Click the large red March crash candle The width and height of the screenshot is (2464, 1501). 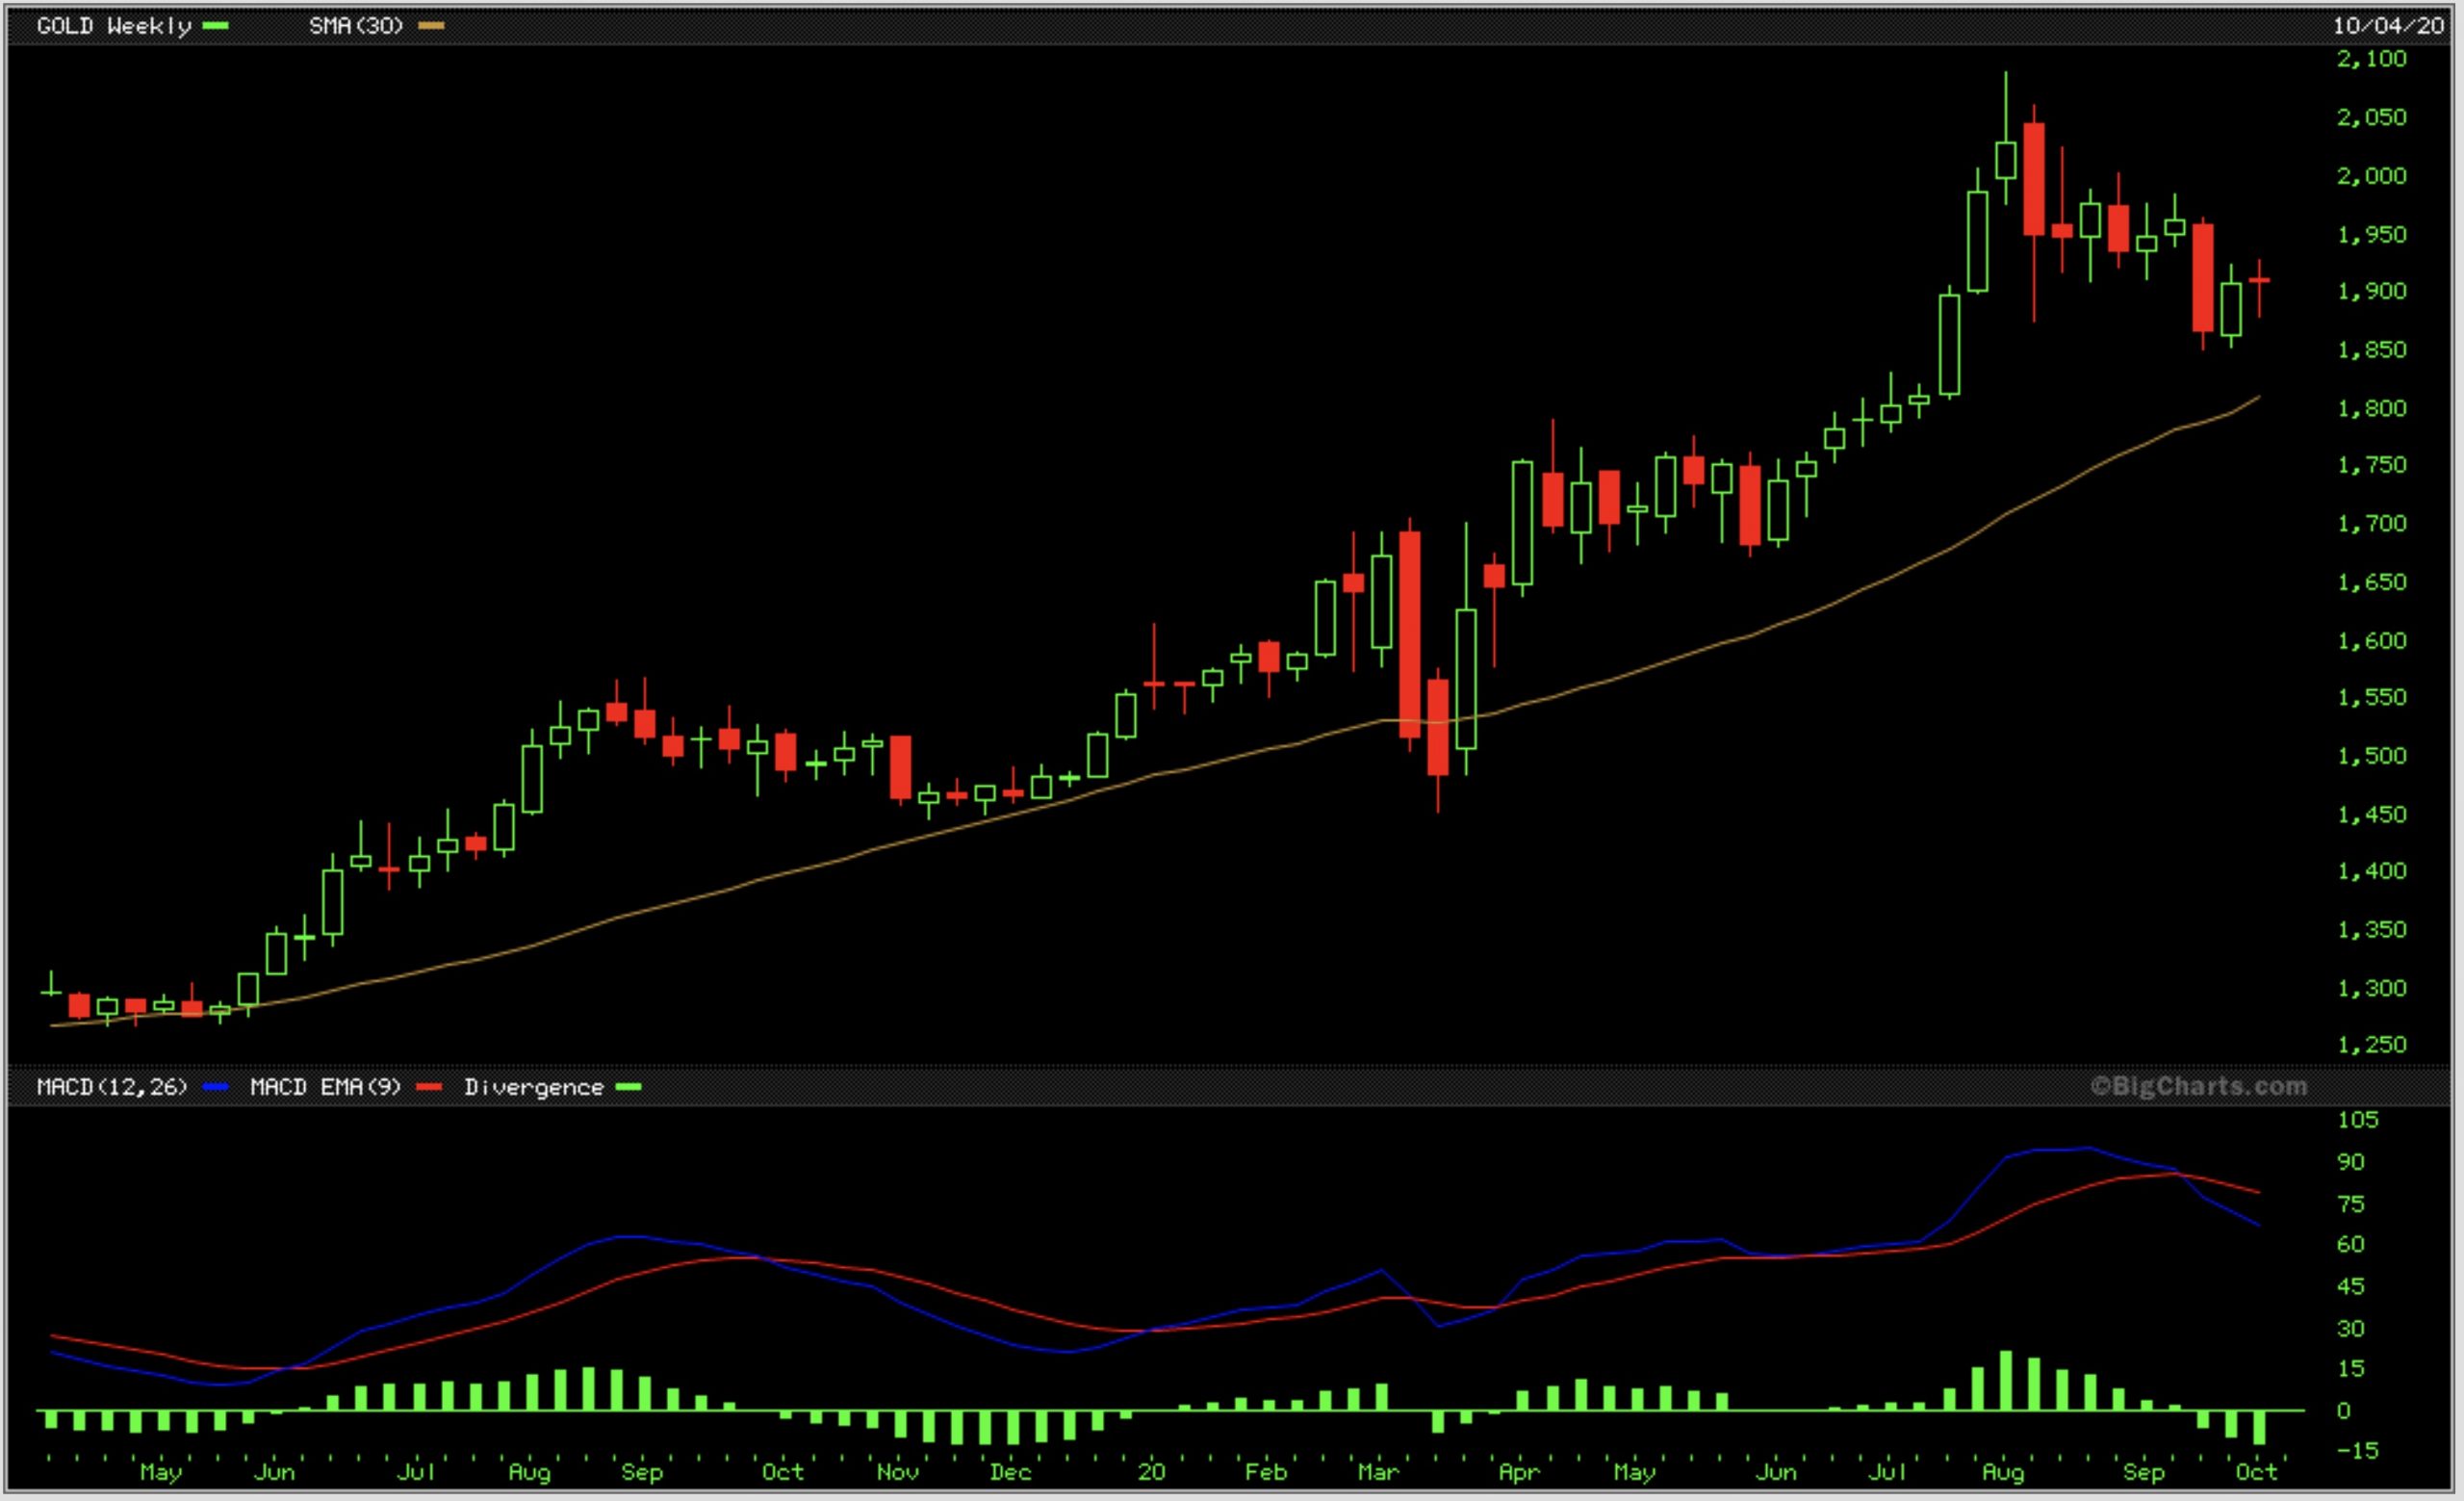click(1409, 635)
